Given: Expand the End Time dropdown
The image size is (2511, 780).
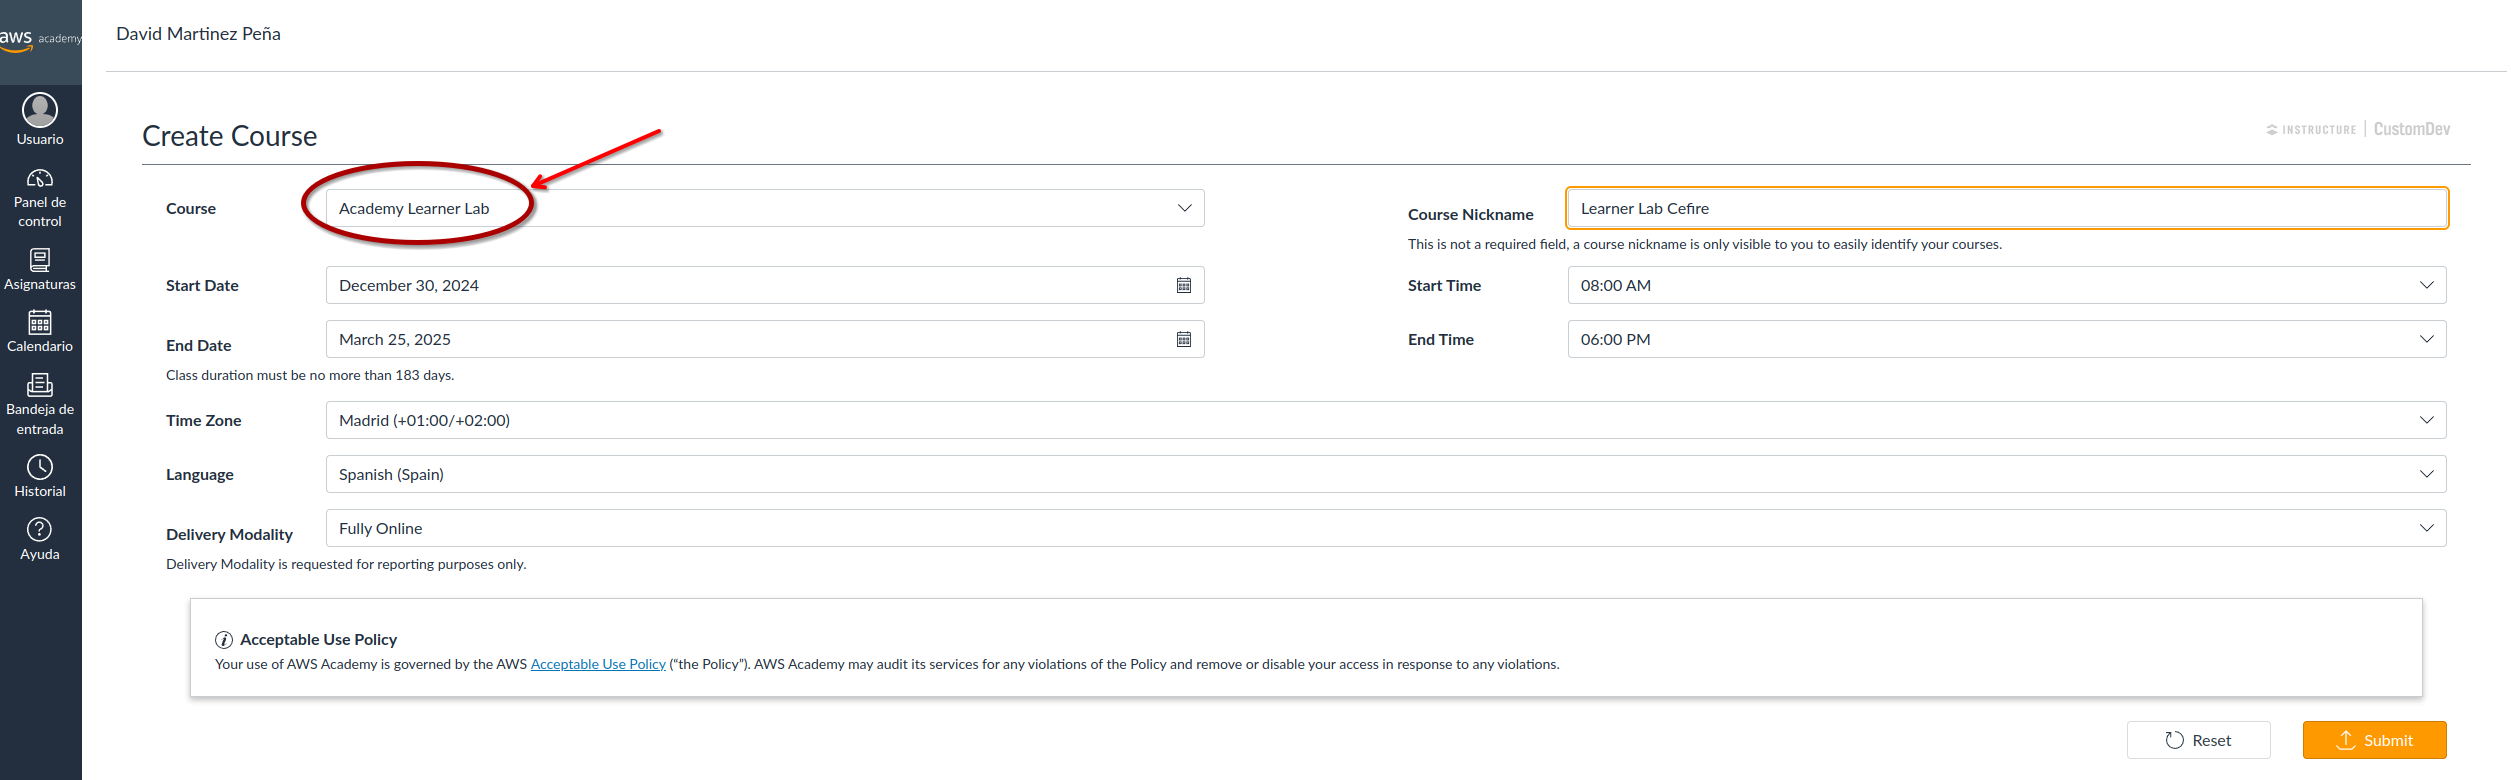Looking at the screenshot, I should point(2425,340).
